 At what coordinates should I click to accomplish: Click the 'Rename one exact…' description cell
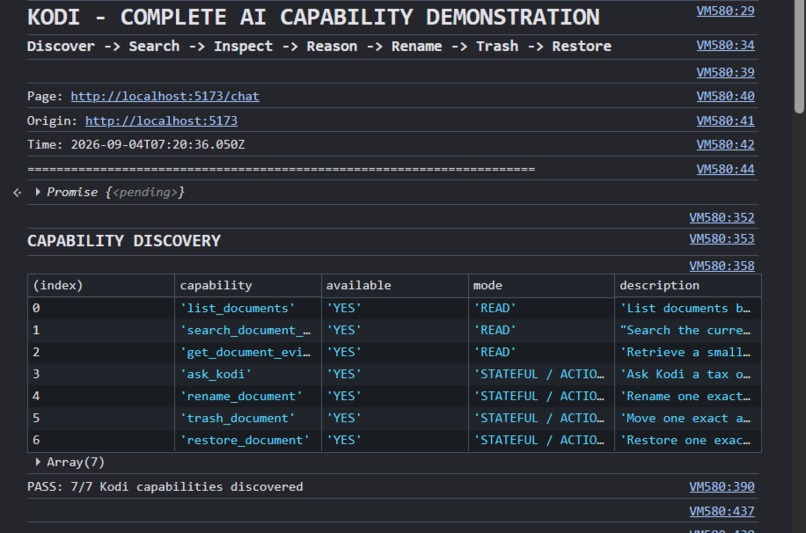tap(688, 396)
